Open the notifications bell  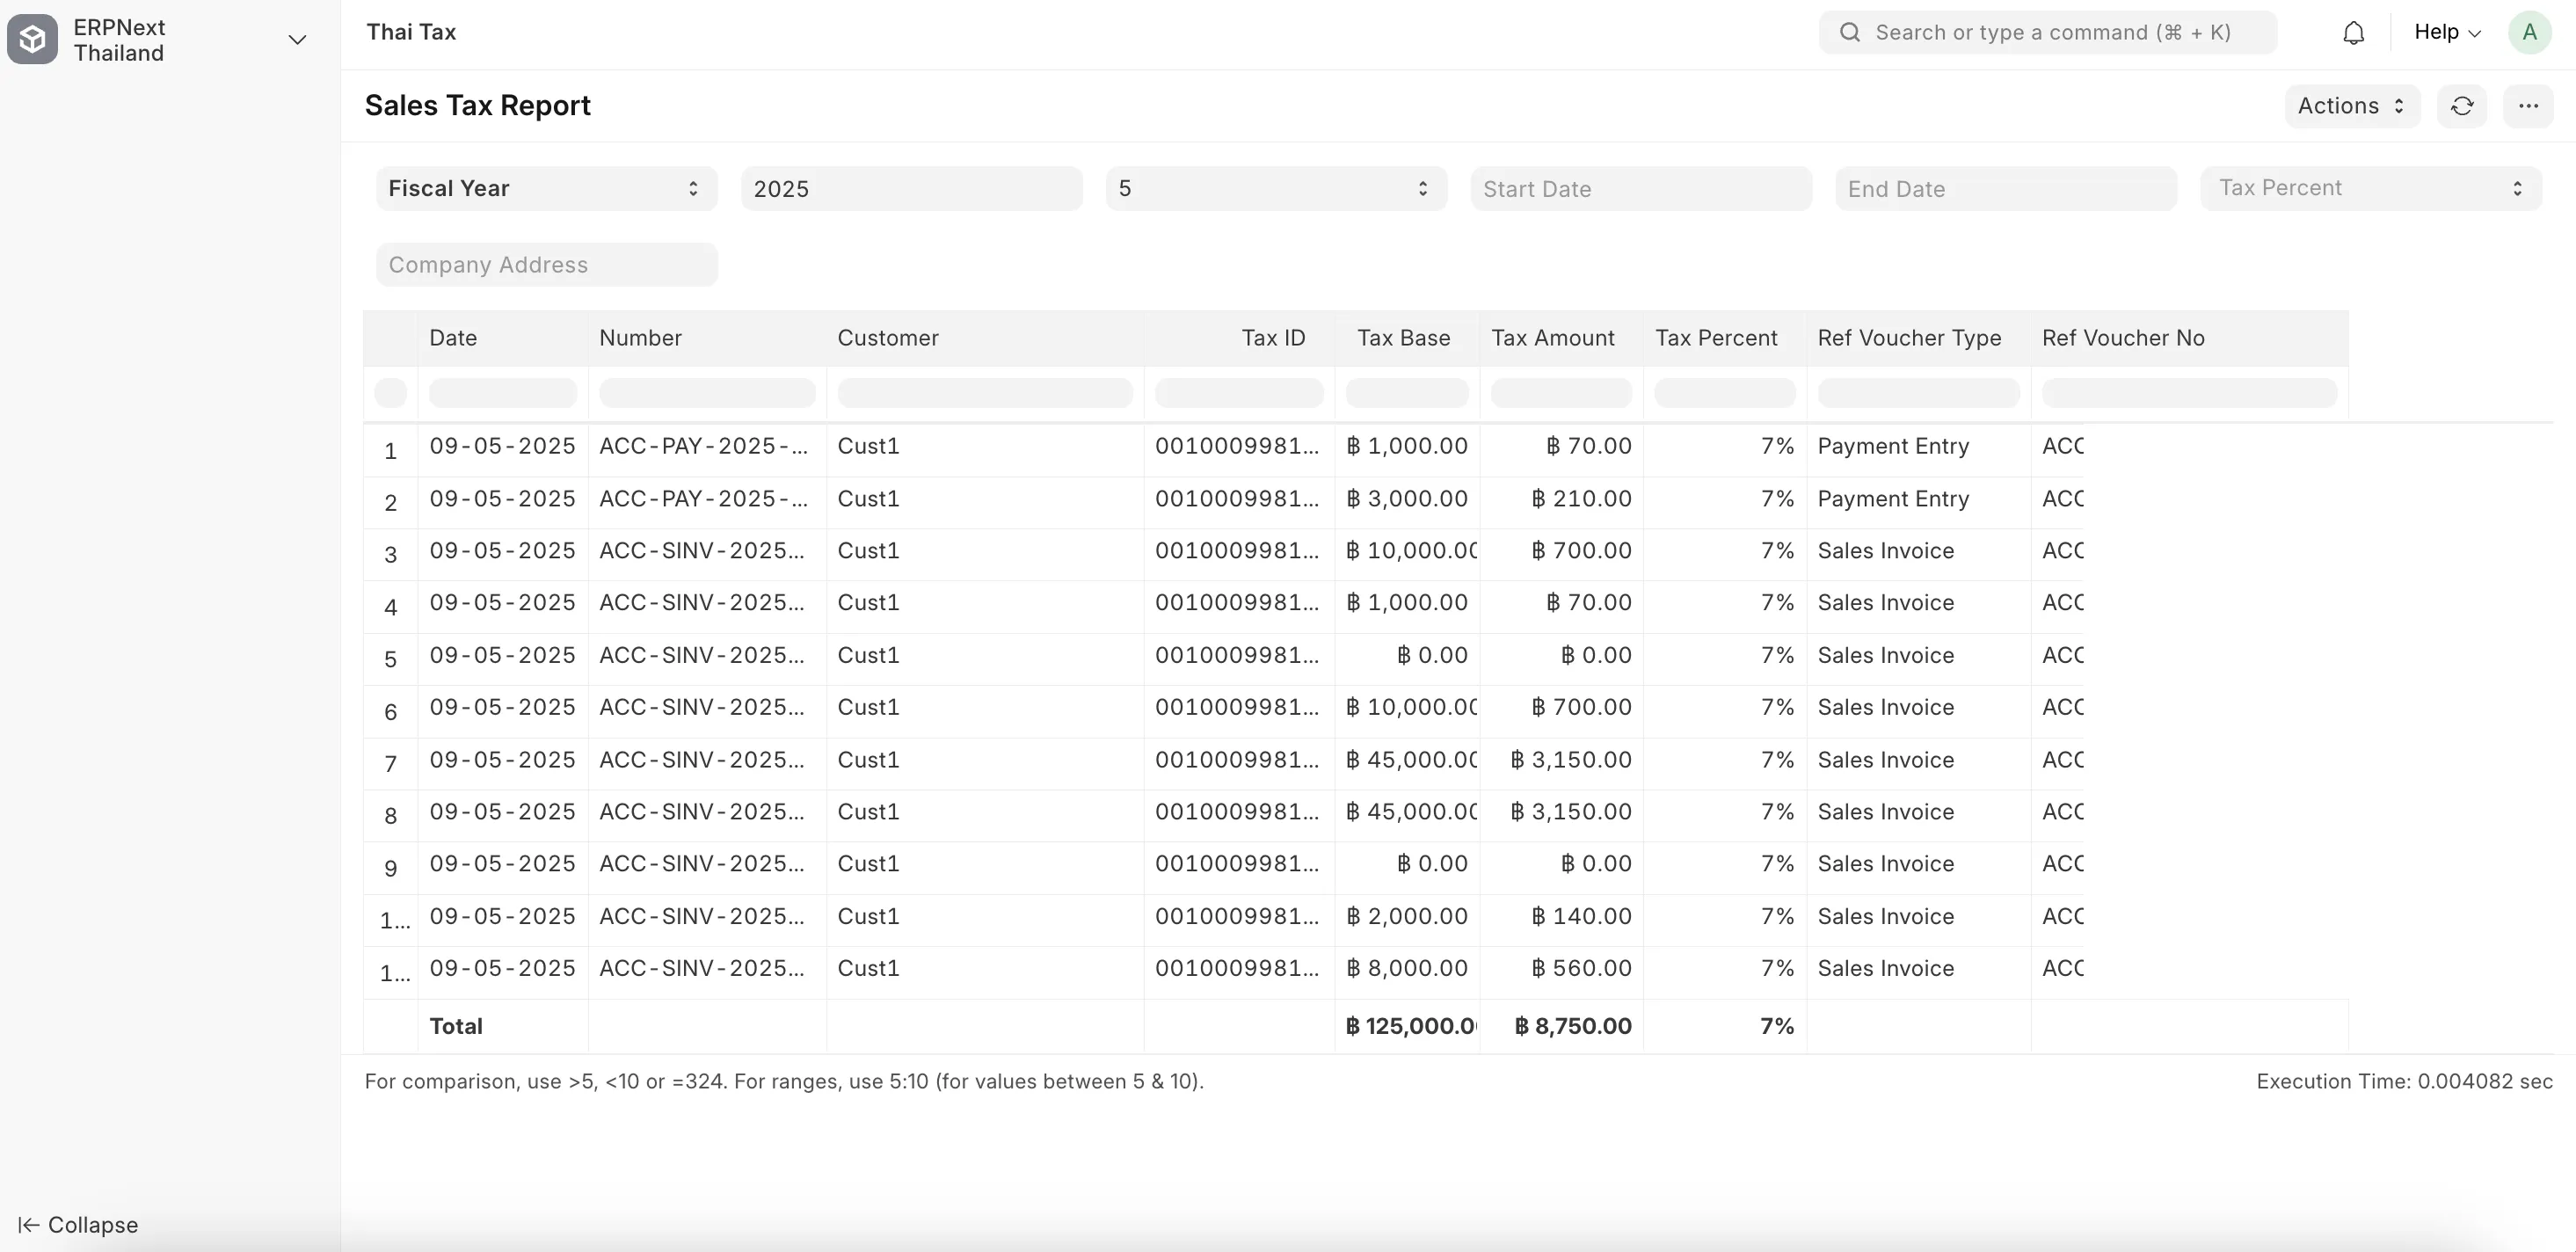click(2353, 33)
